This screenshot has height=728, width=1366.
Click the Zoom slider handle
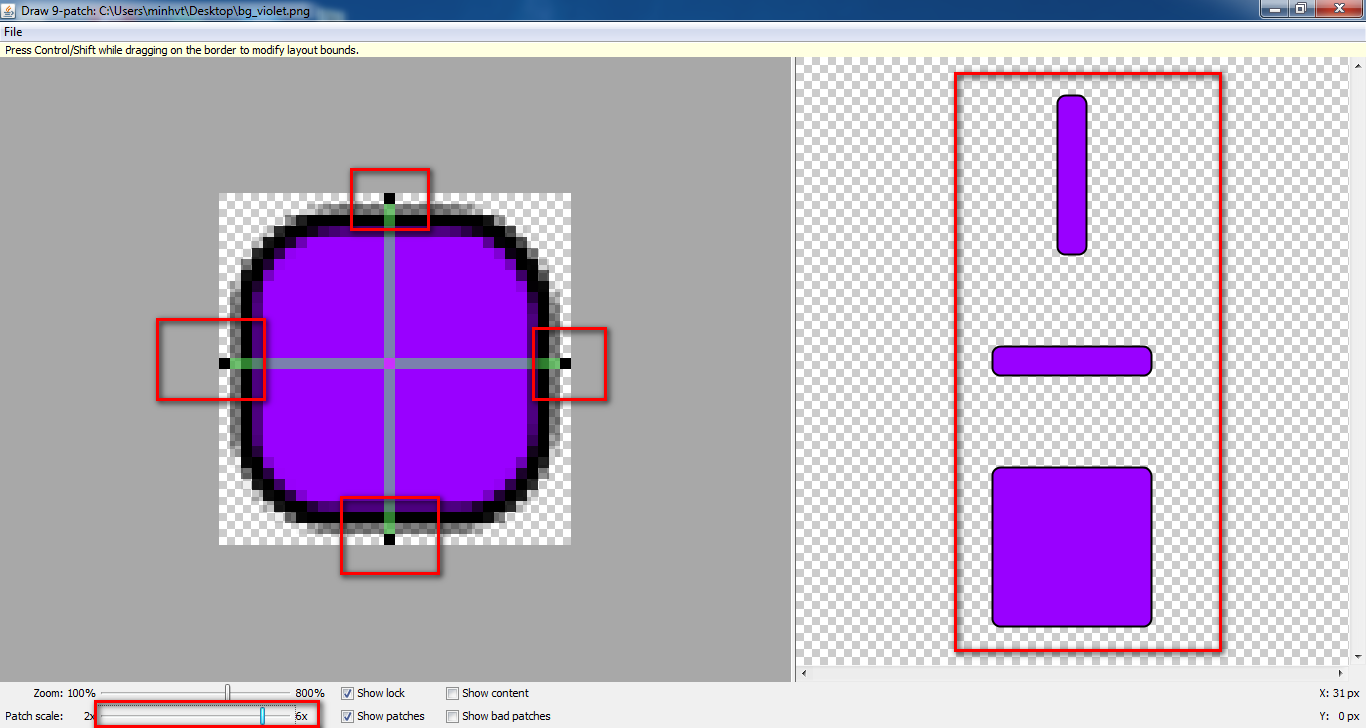point(228,692)
